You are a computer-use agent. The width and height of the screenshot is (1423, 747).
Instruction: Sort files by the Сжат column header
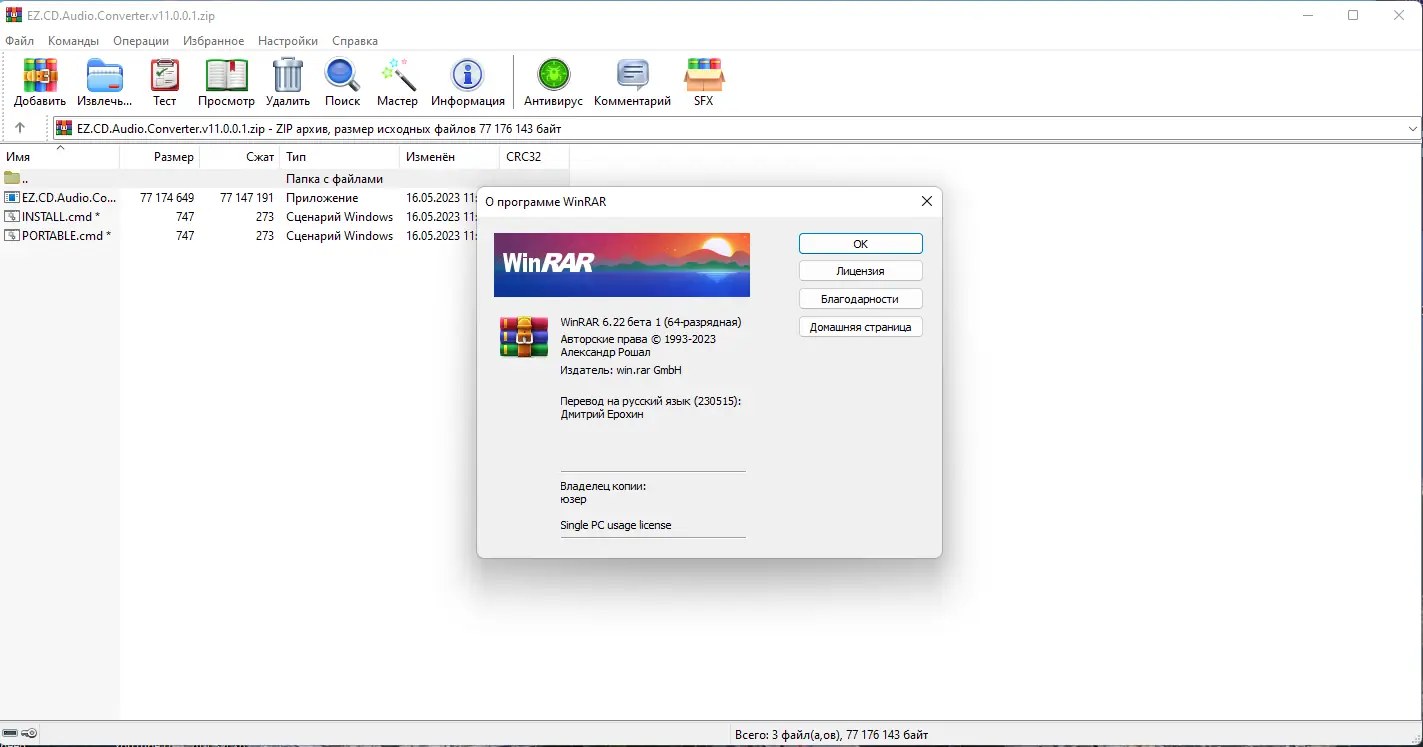coord(240,157)
